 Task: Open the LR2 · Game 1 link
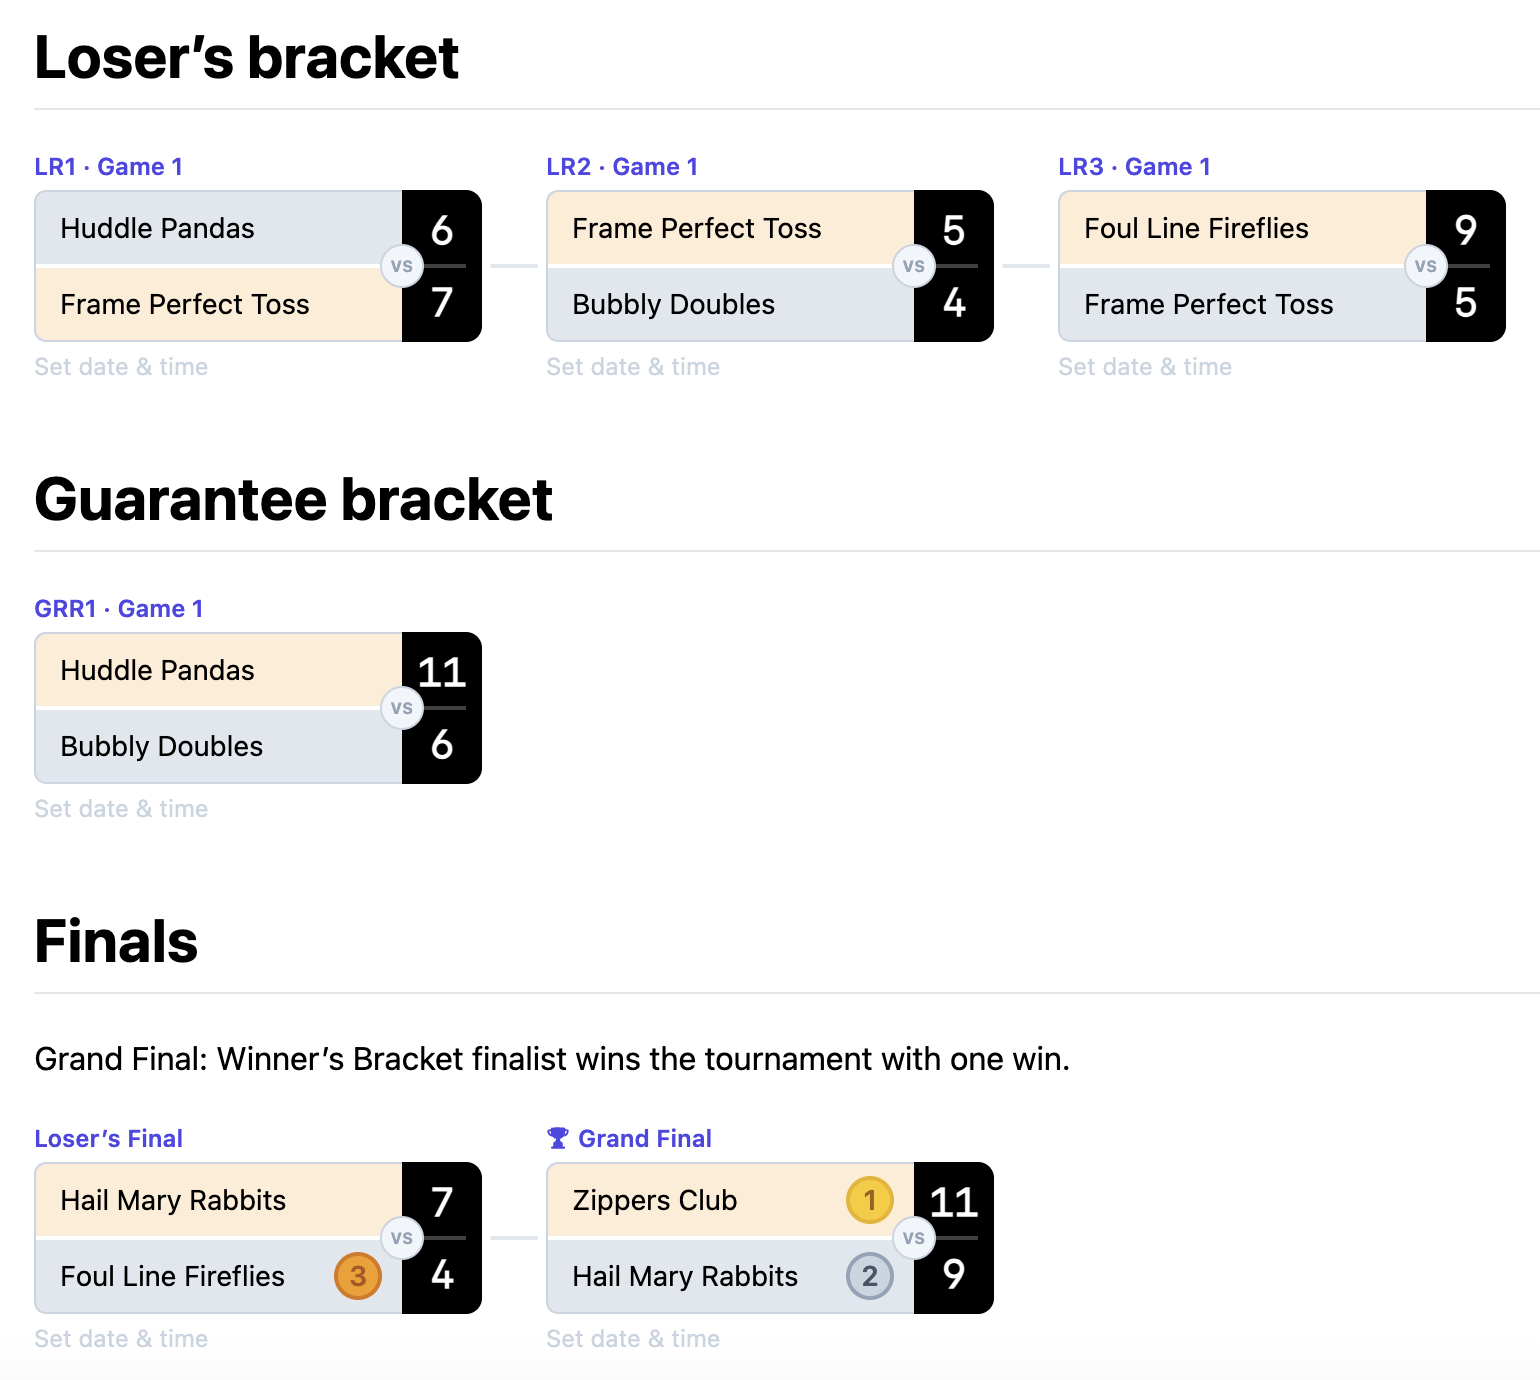(622, 167)
